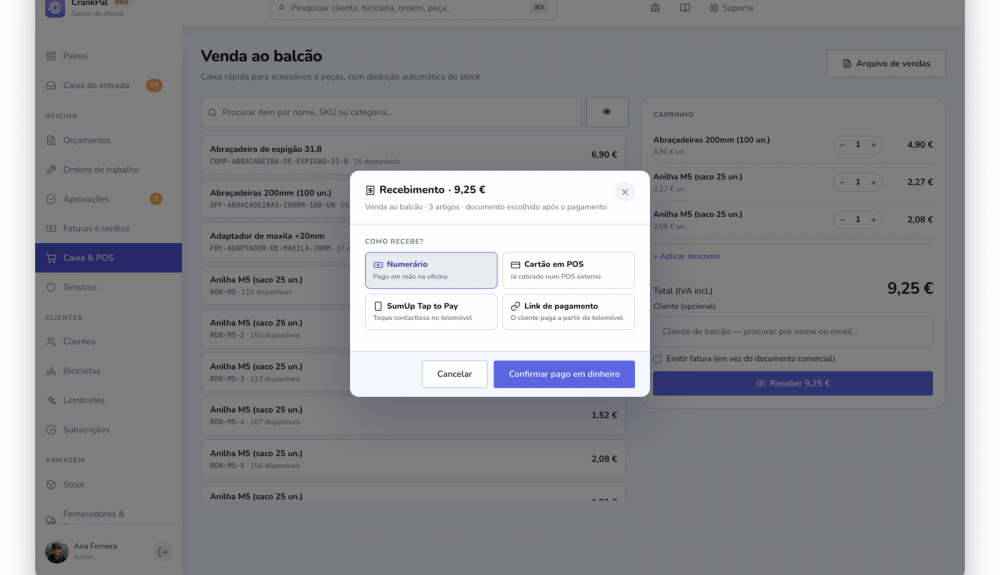Open Lembretes page
The height and width of the screenshot is (575, 1000).
pyautogui.click(x=108, y=400)
